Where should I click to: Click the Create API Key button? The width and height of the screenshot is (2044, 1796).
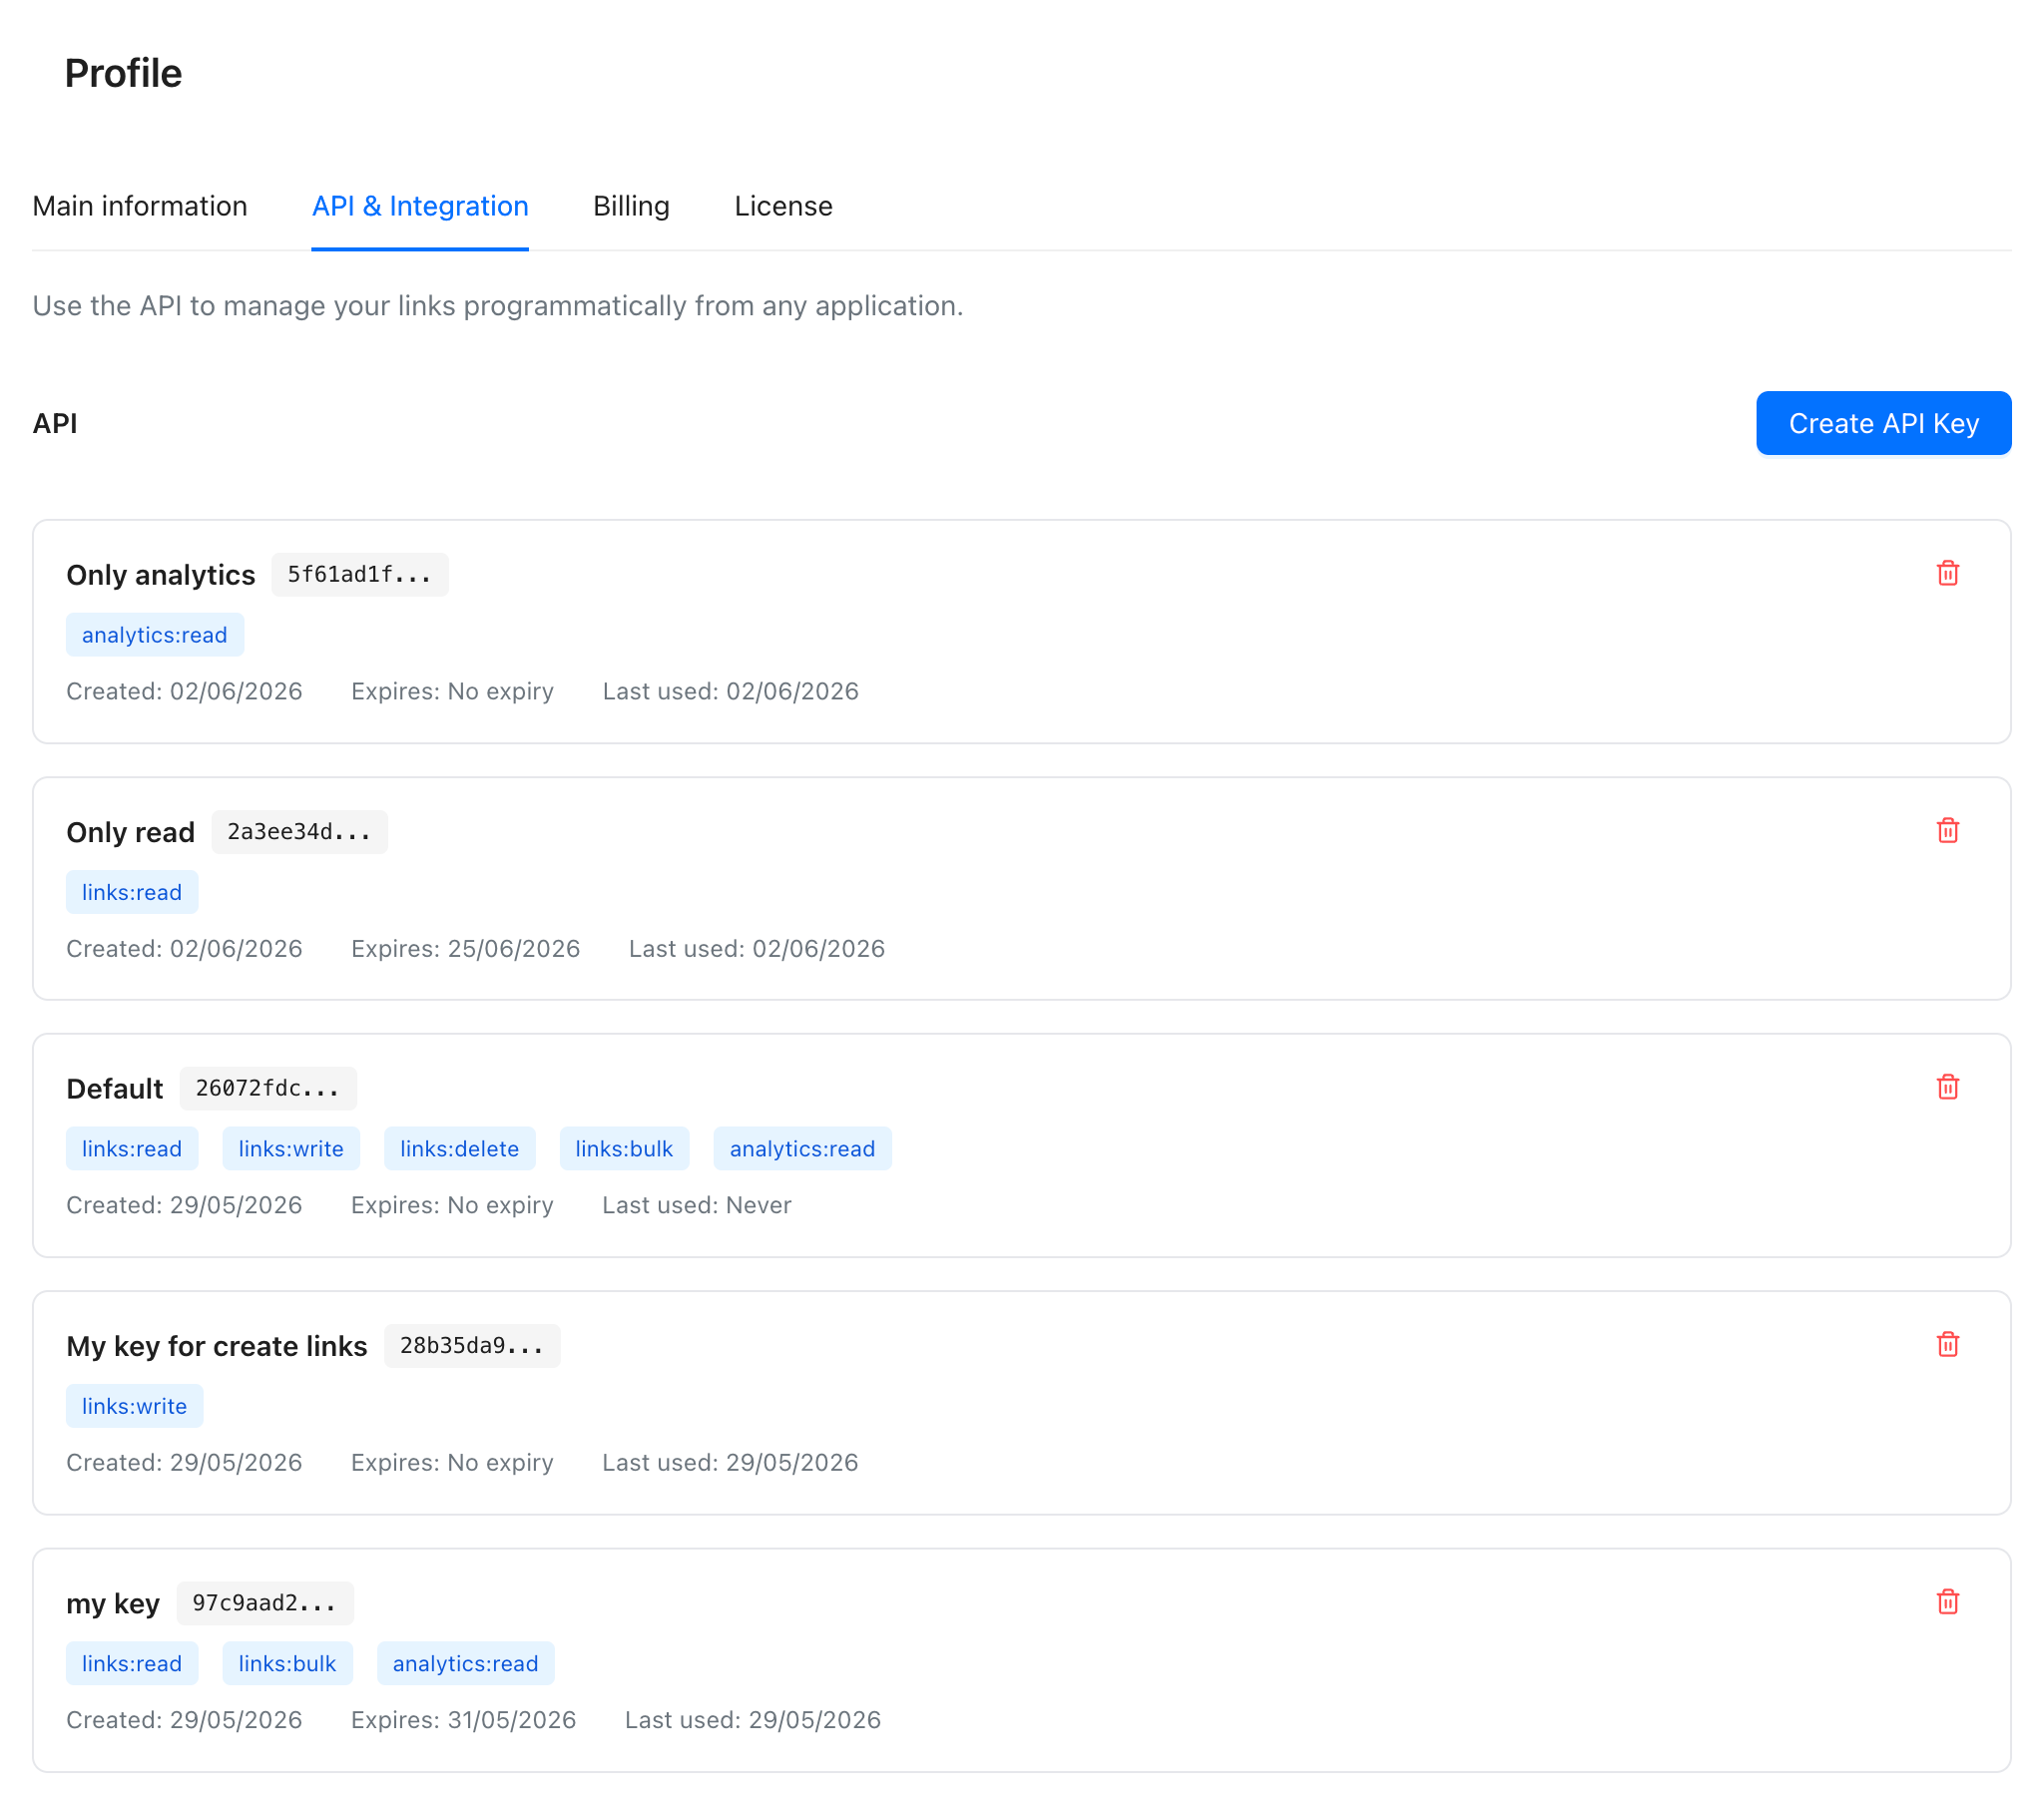[1883, 423]
